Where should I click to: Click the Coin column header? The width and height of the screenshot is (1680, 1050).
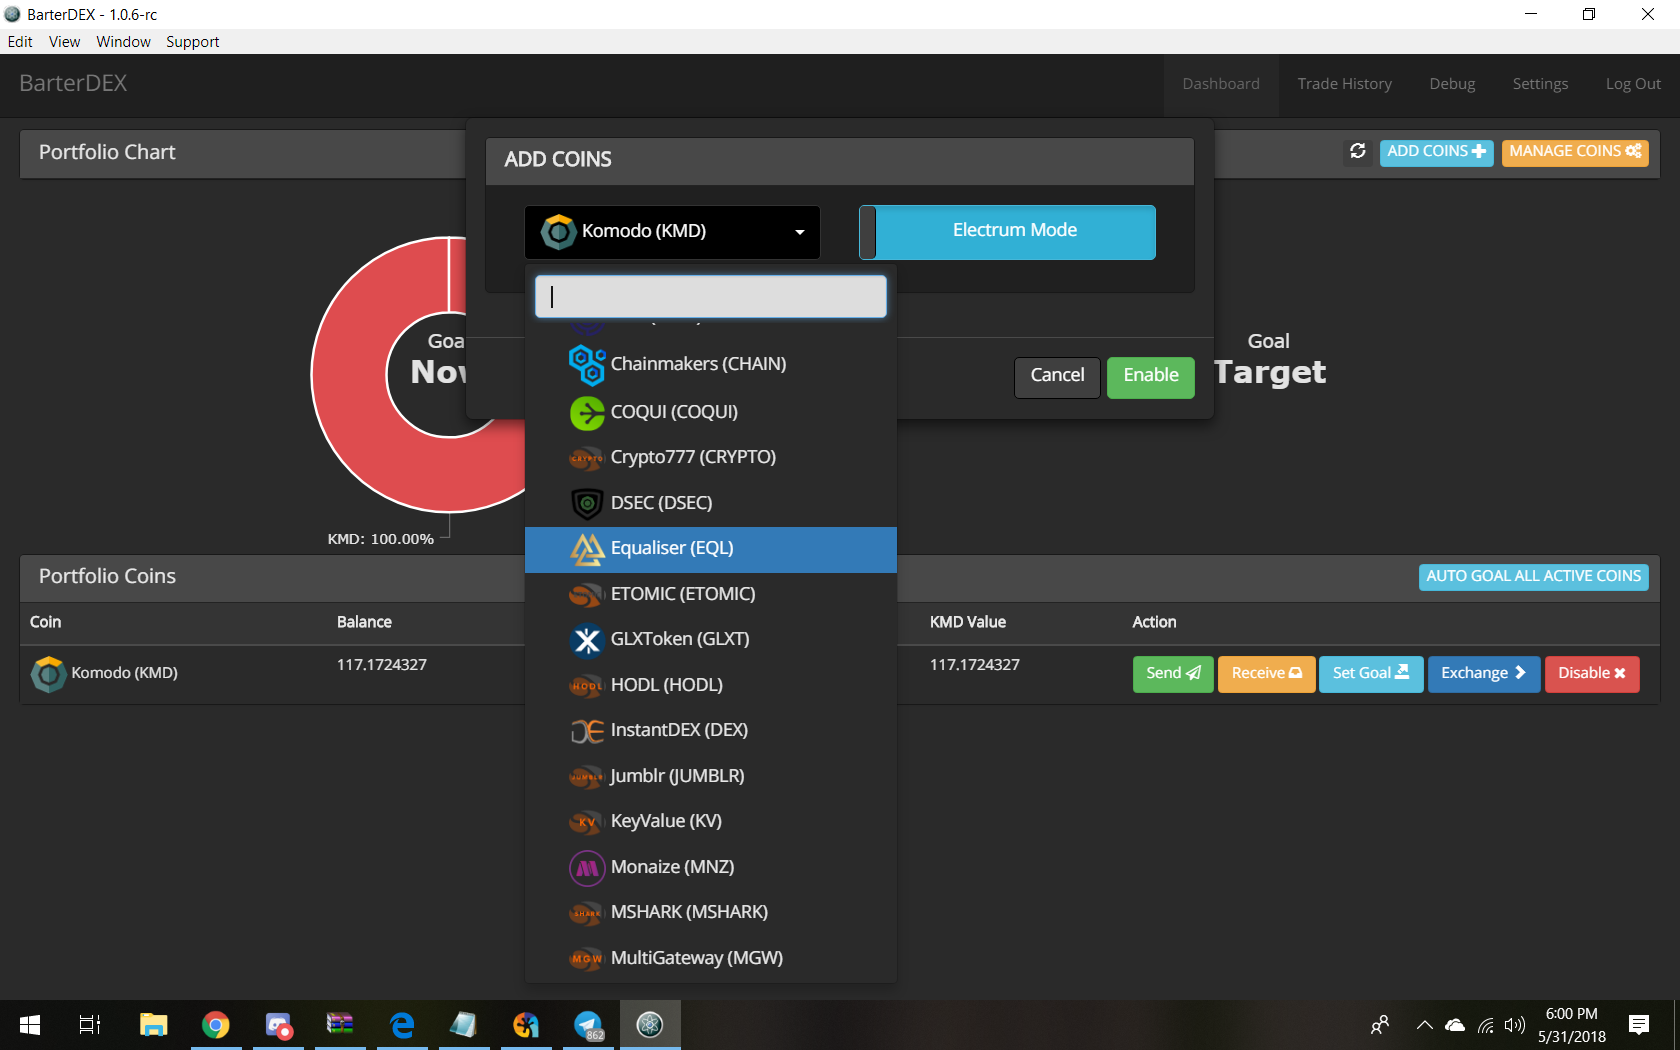pyautogui.click(x=45, y=623)
